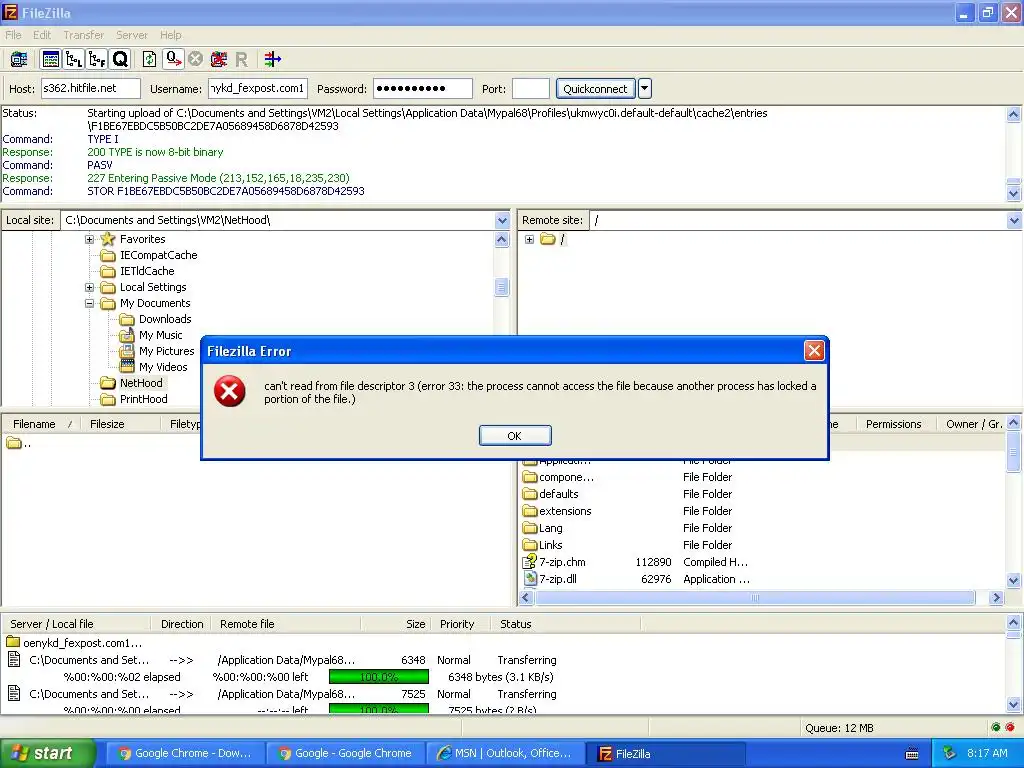Click into the Host field
The image size is (1024, 768).
[91, 88]
